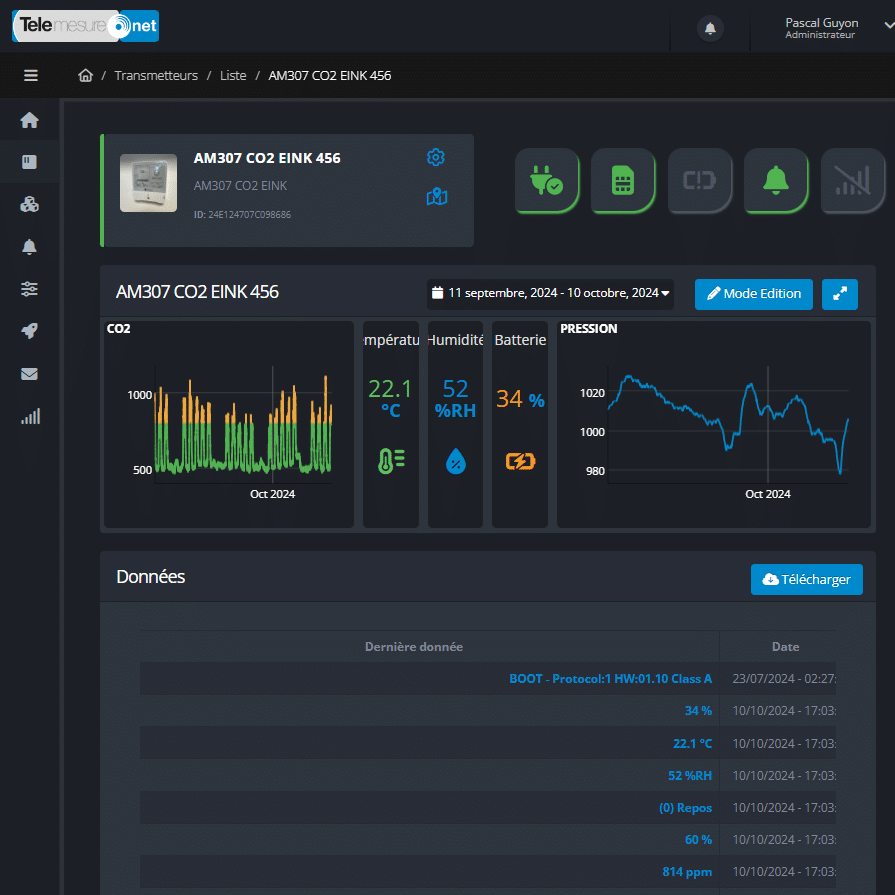Click the power plug status button
This screenshot has height=895, width=895.
point(547,181)
